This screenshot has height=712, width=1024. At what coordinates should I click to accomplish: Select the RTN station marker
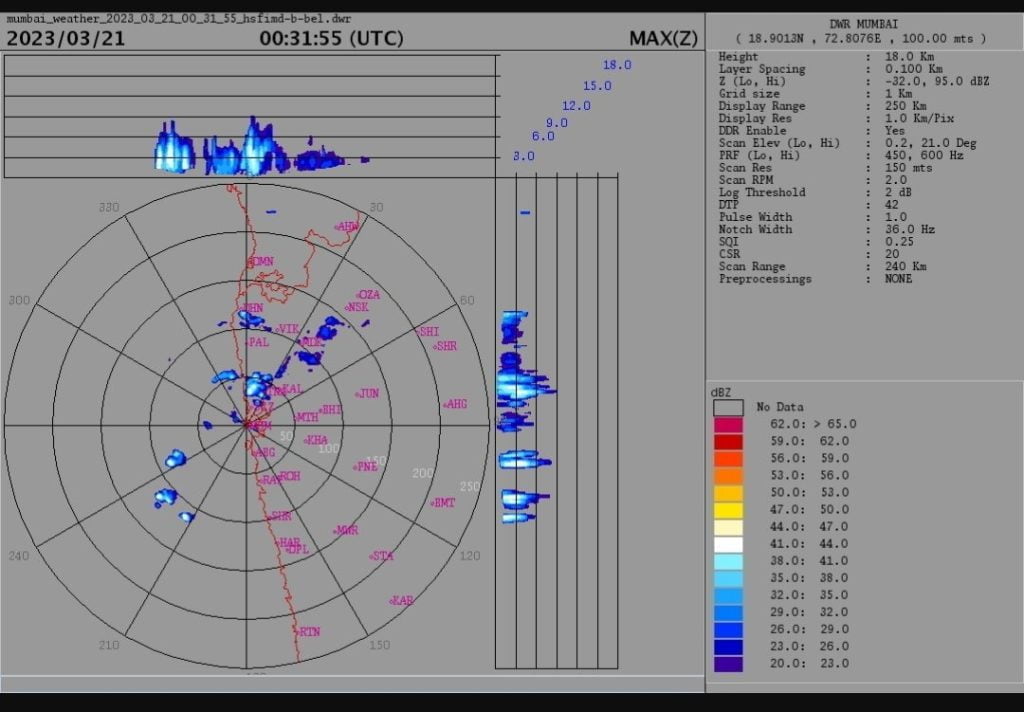309,632
